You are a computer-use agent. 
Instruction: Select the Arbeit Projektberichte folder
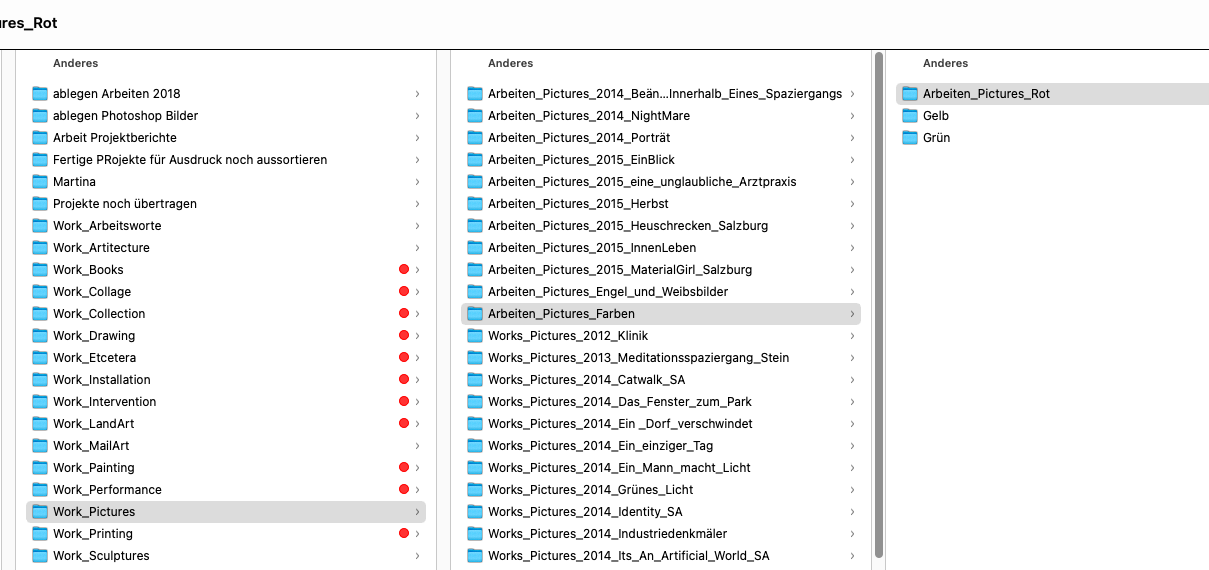tap(115, 138)
